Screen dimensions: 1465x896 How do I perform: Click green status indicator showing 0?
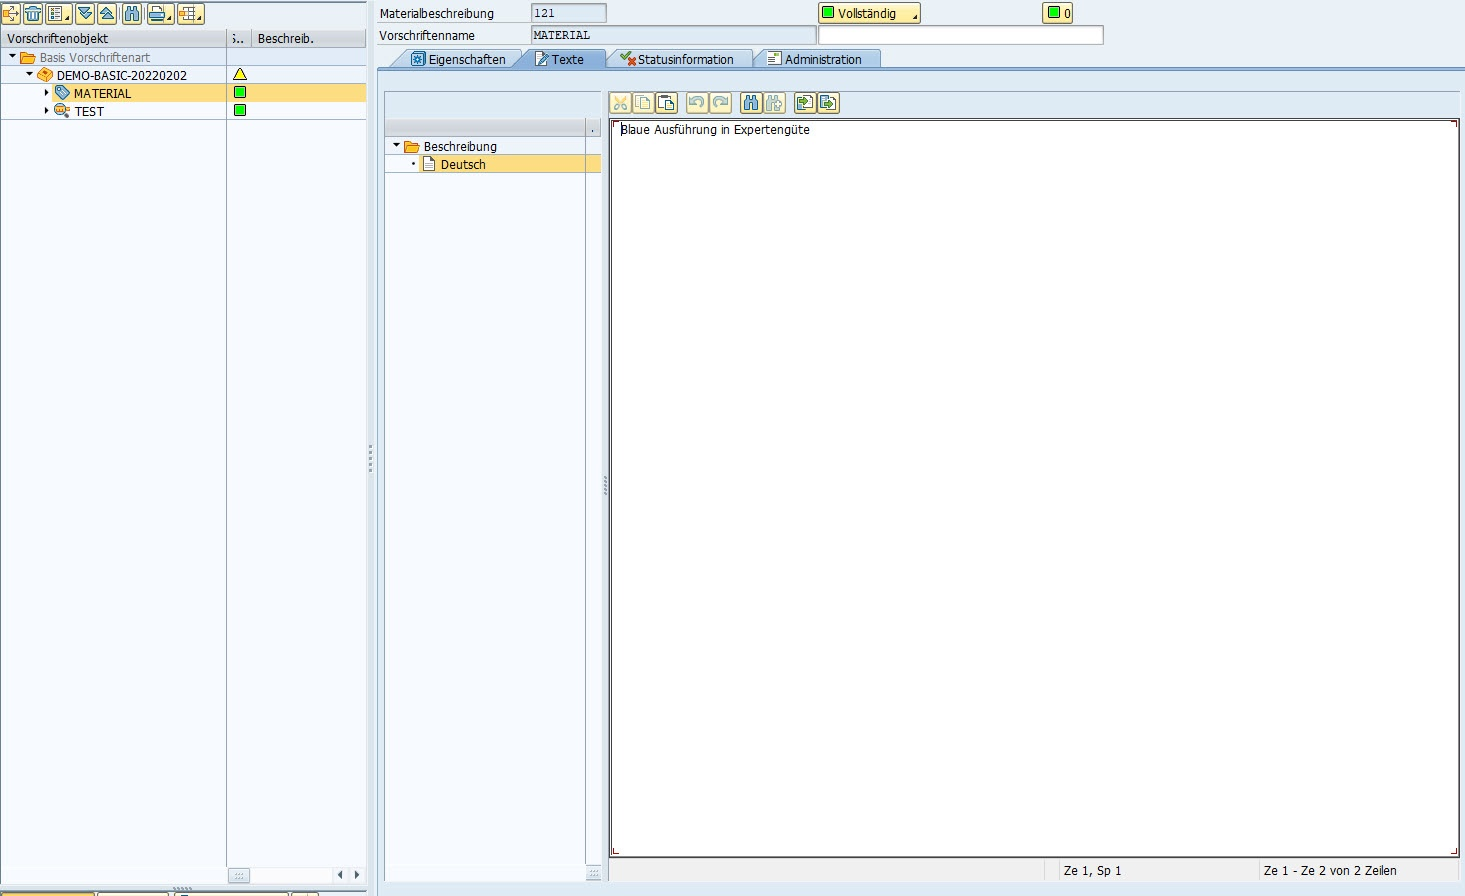(1057, 13)
